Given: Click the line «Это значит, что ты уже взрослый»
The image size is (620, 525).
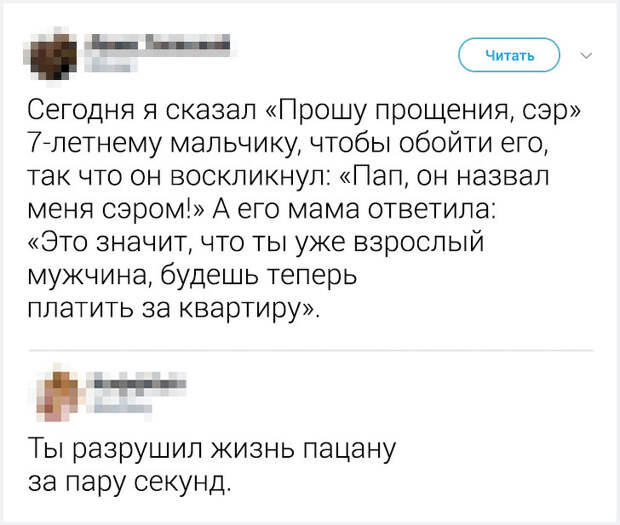Looking at the screenshot, I should coord(256,243).
